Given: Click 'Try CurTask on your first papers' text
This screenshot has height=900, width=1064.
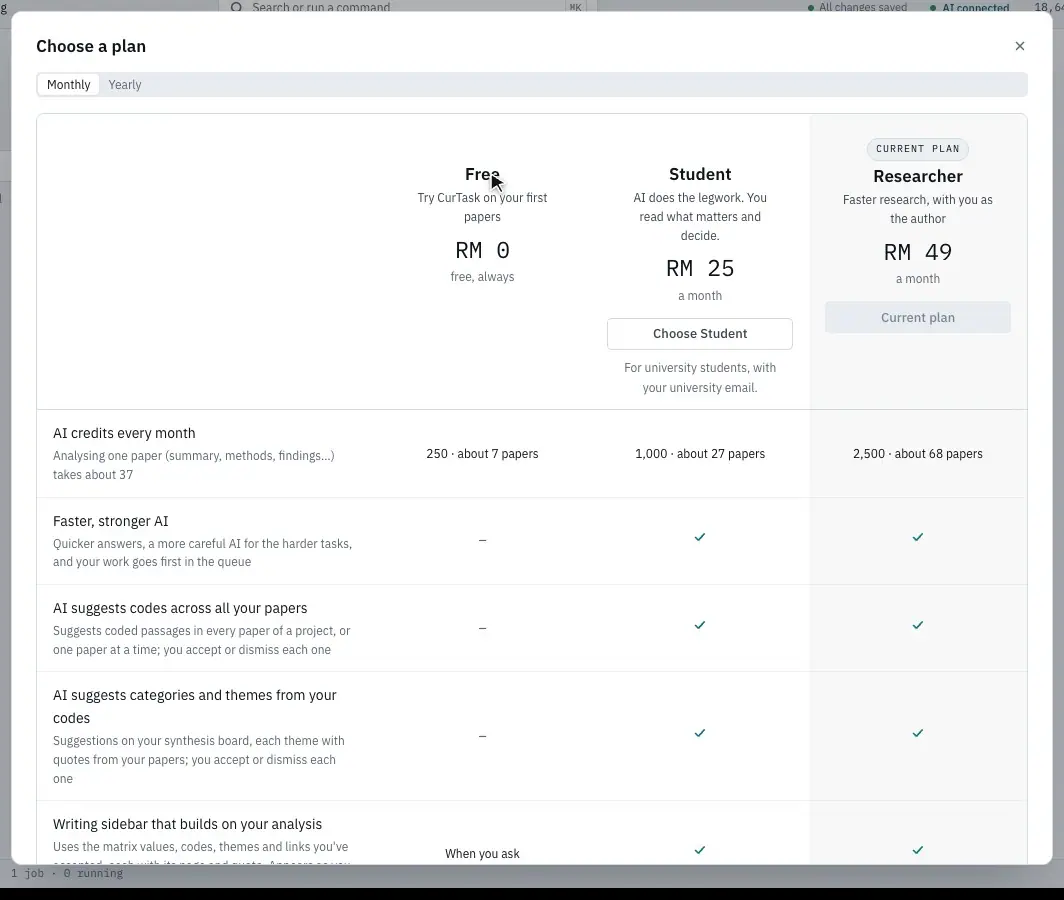Looking at the screenshot, I should (482, 207).
